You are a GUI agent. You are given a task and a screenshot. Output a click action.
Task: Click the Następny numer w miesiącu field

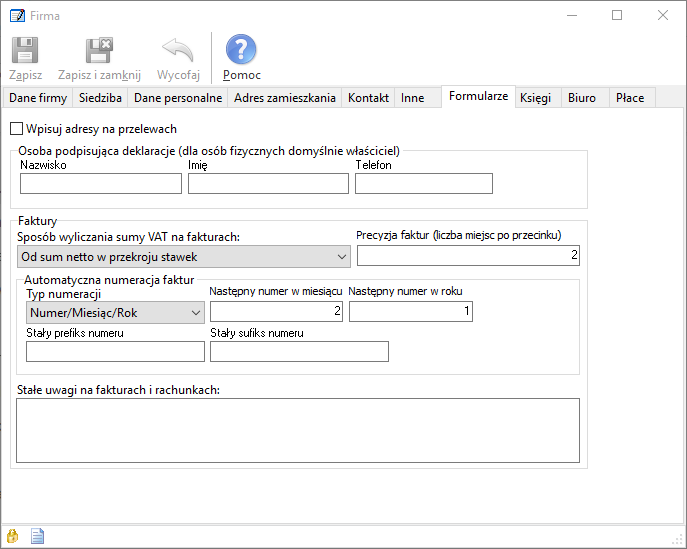point(276,313)
